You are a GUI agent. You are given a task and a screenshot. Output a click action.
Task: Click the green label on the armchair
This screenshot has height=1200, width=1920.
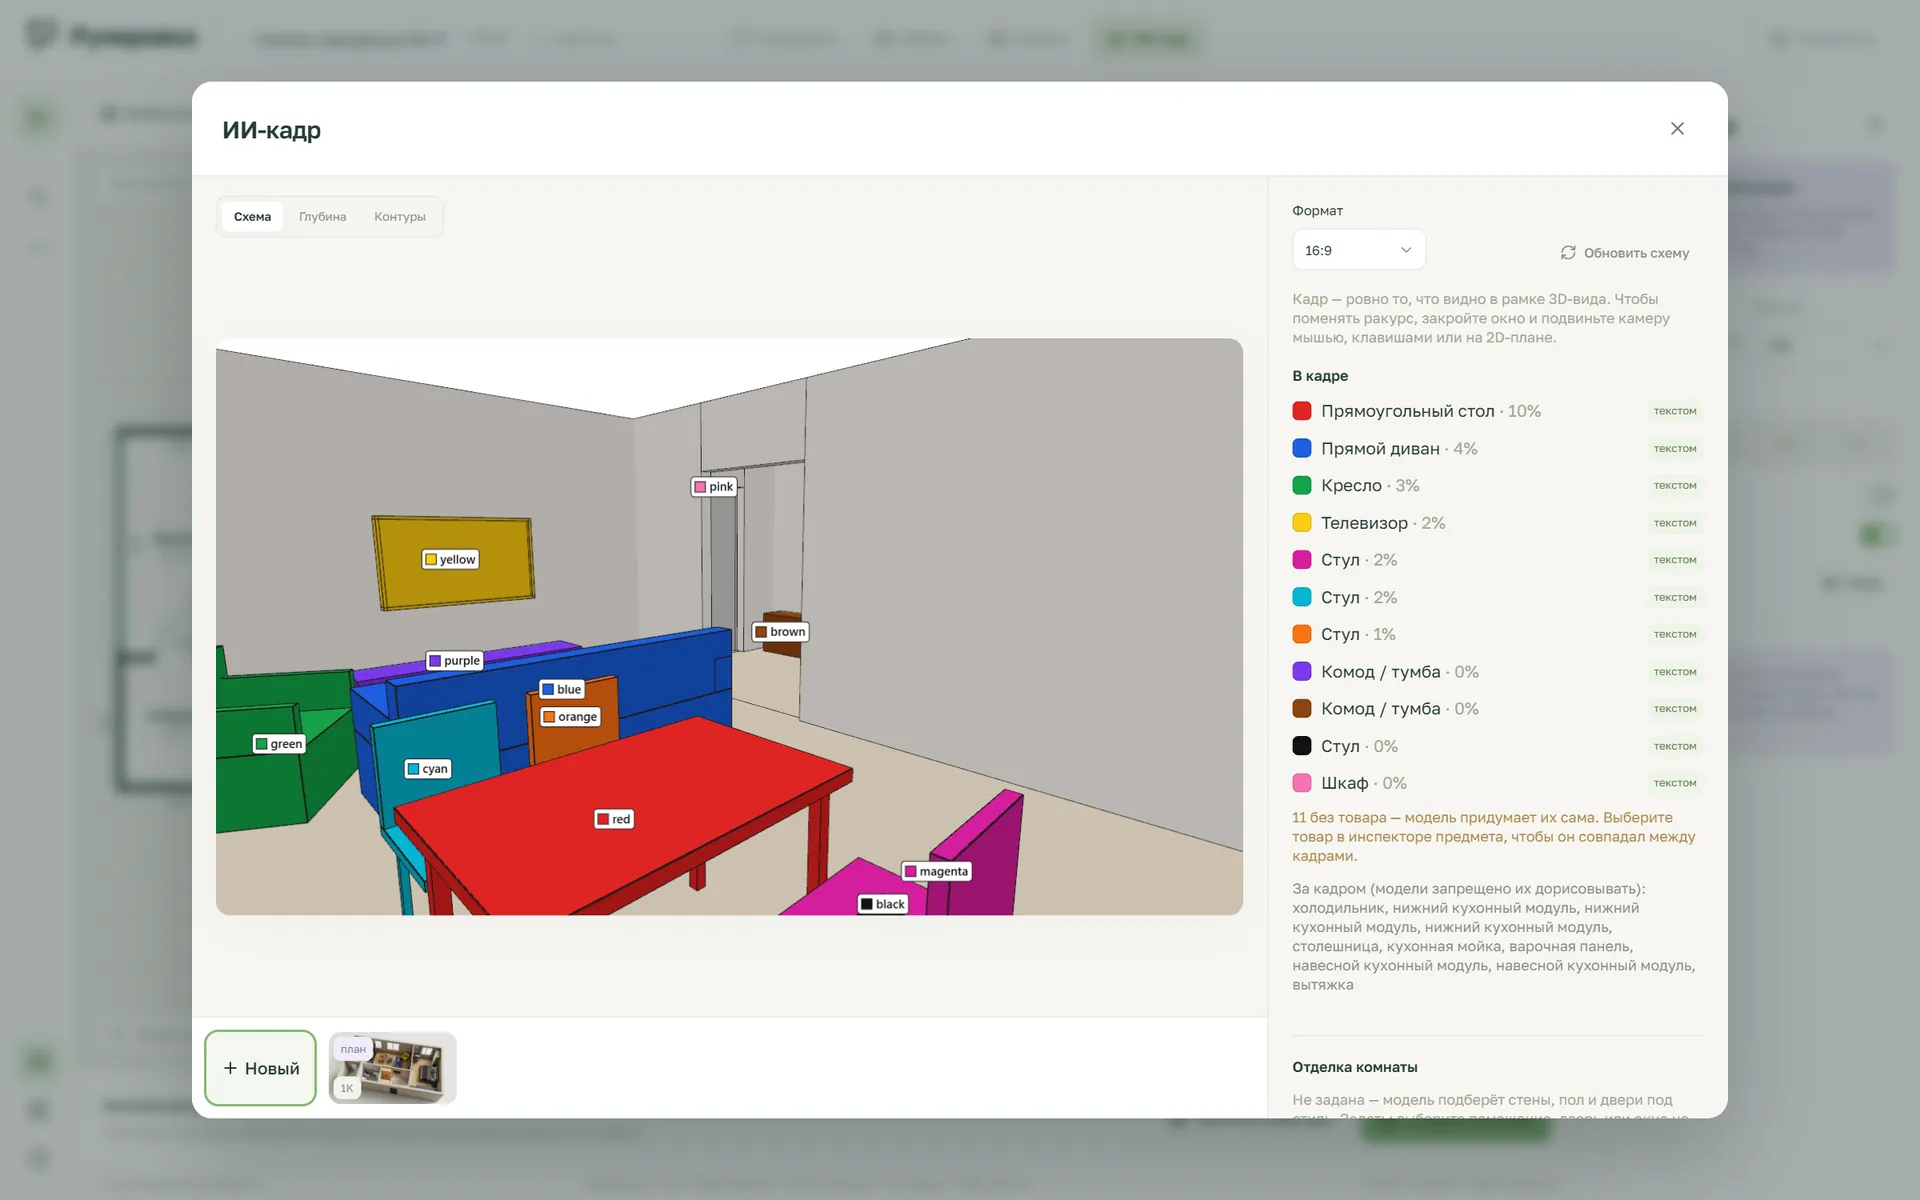tap(279, 744)
